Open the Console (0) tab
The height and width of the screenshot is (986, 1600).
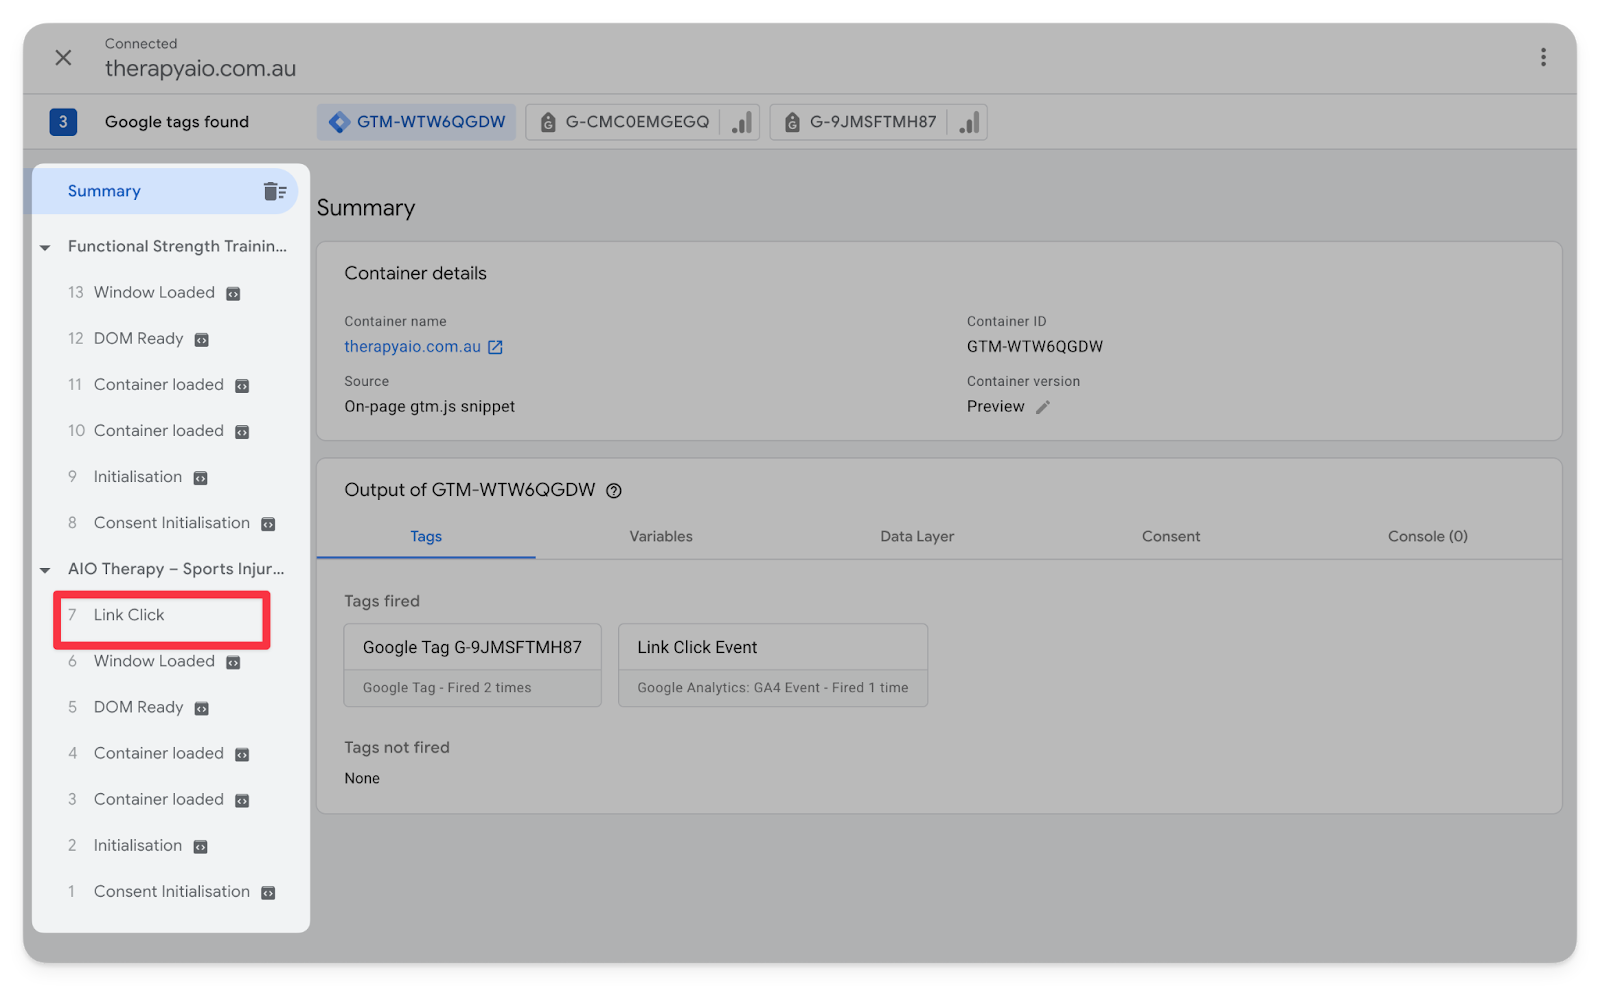[1427, 536]
